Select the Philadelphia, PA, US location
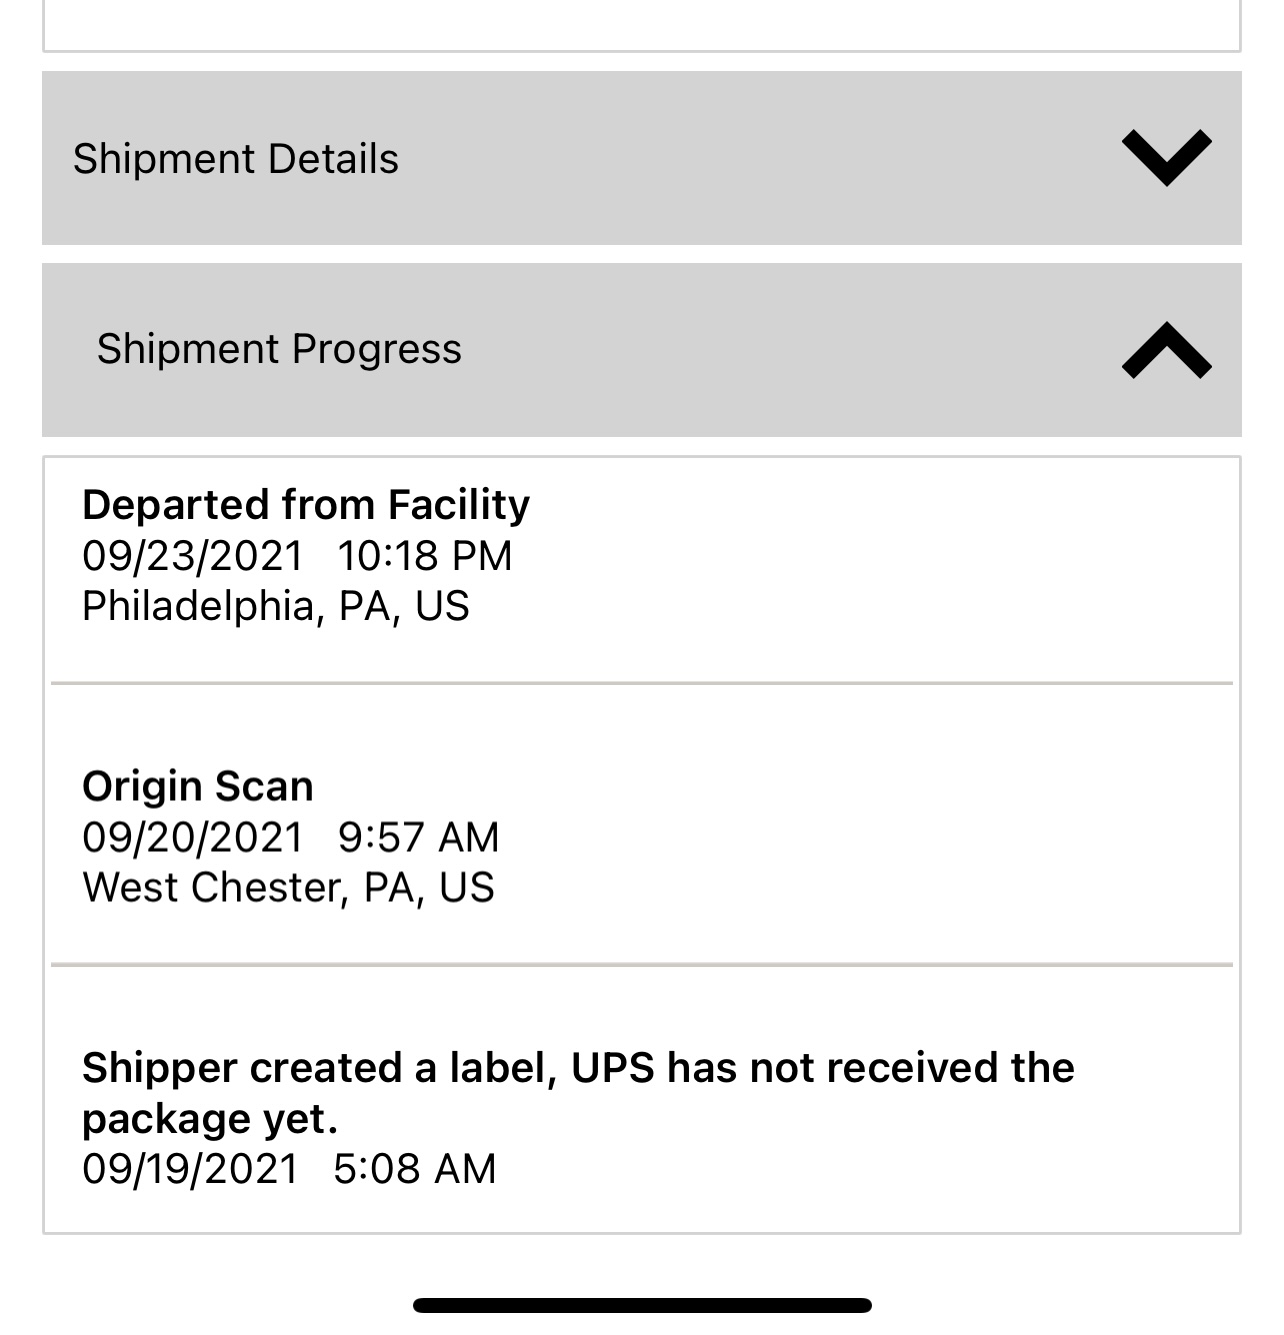 (x=276, y=606)
